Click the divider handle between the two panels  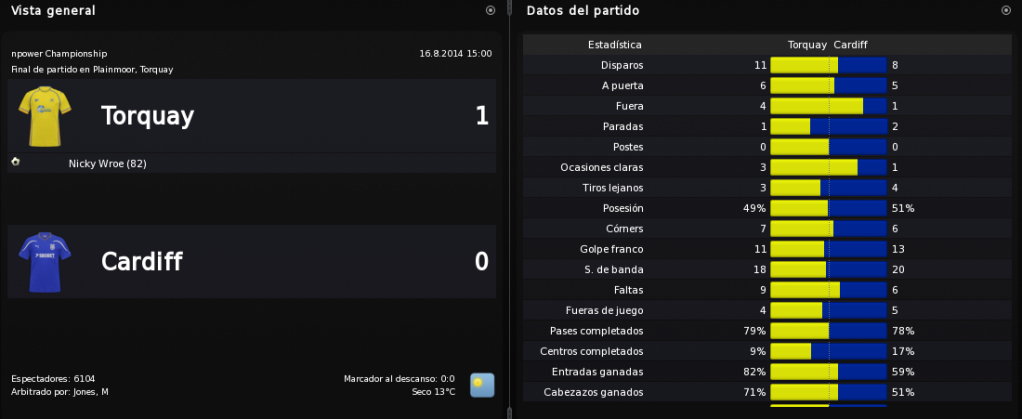509,209
